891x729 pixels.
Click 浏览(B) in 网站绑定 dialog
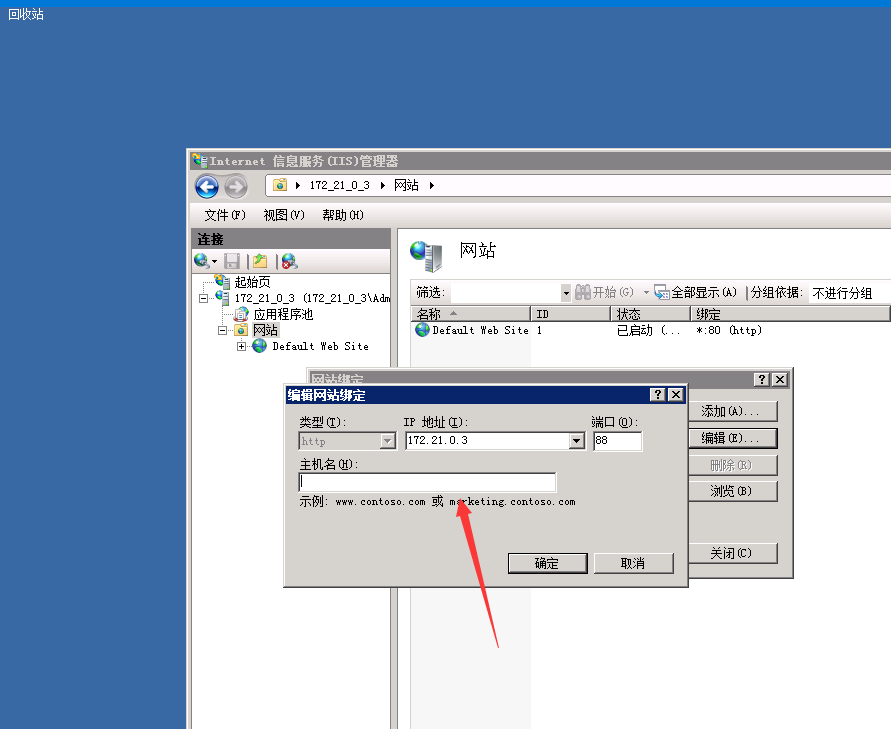click(x=731, y=491)
